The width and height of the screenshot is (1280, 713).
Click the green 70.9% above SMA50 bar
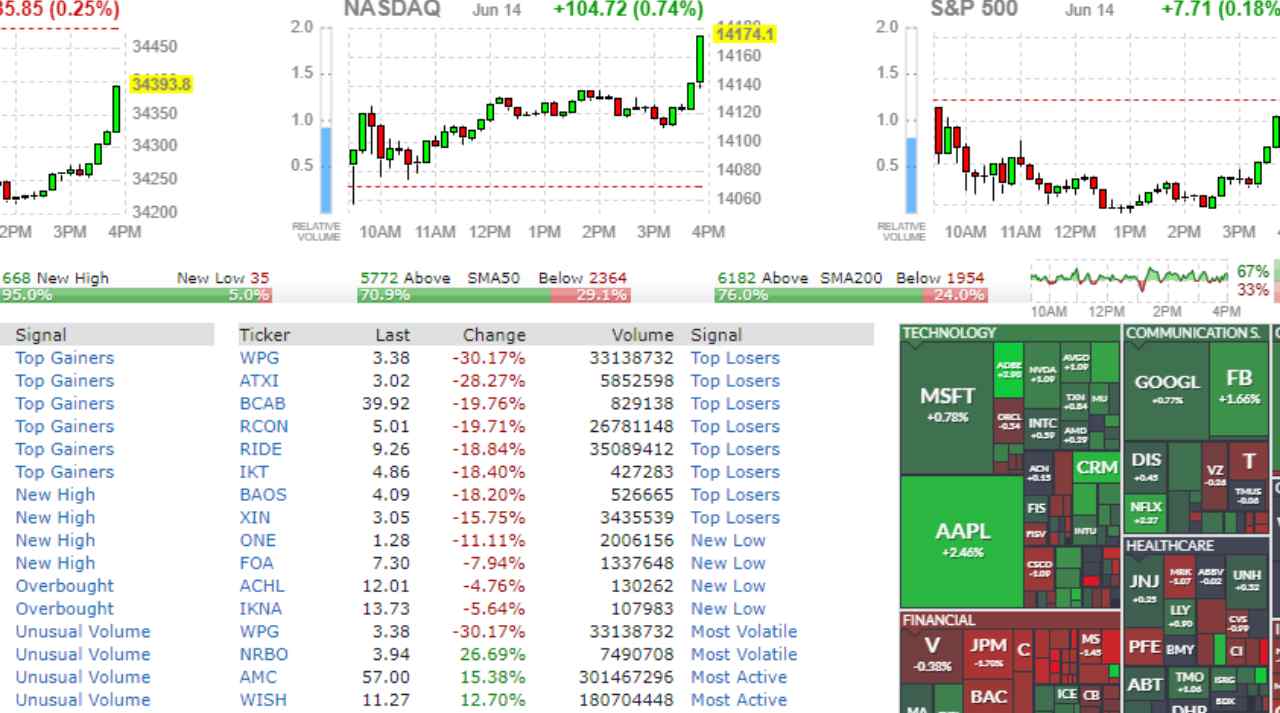point(453,295)
